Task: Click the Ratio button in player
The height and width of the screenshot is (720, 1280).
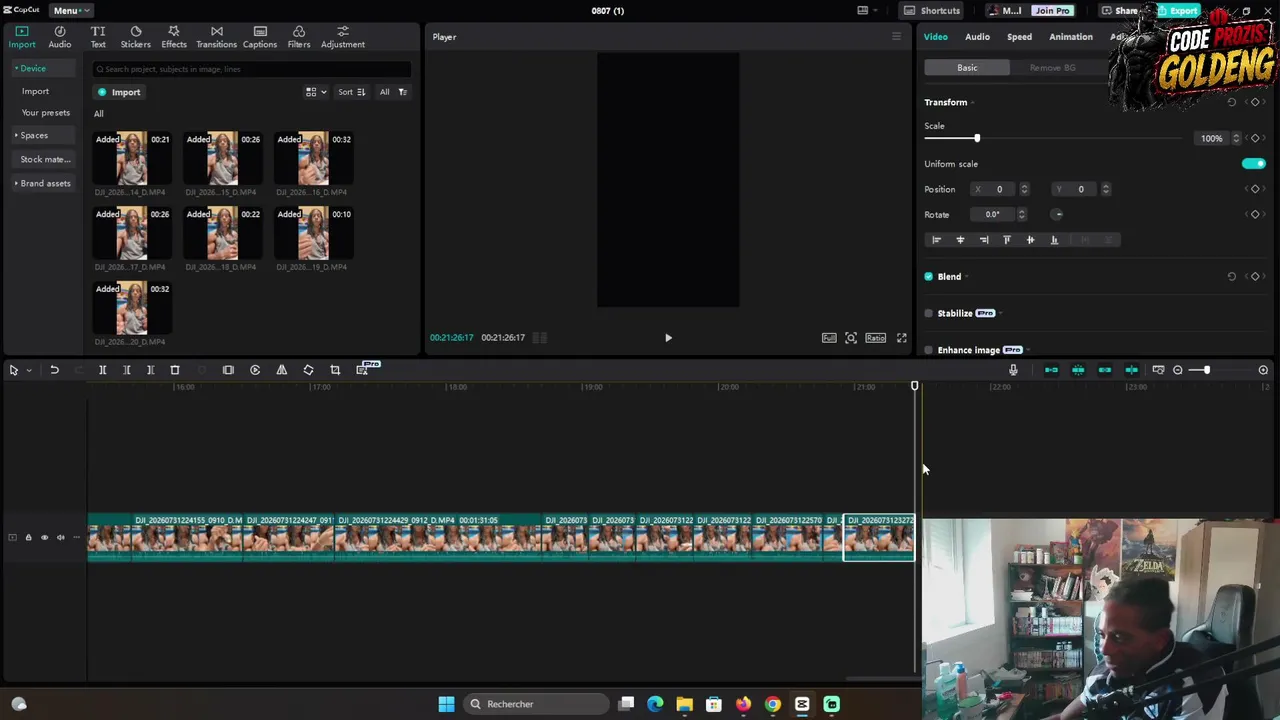Action: (875, 338)
